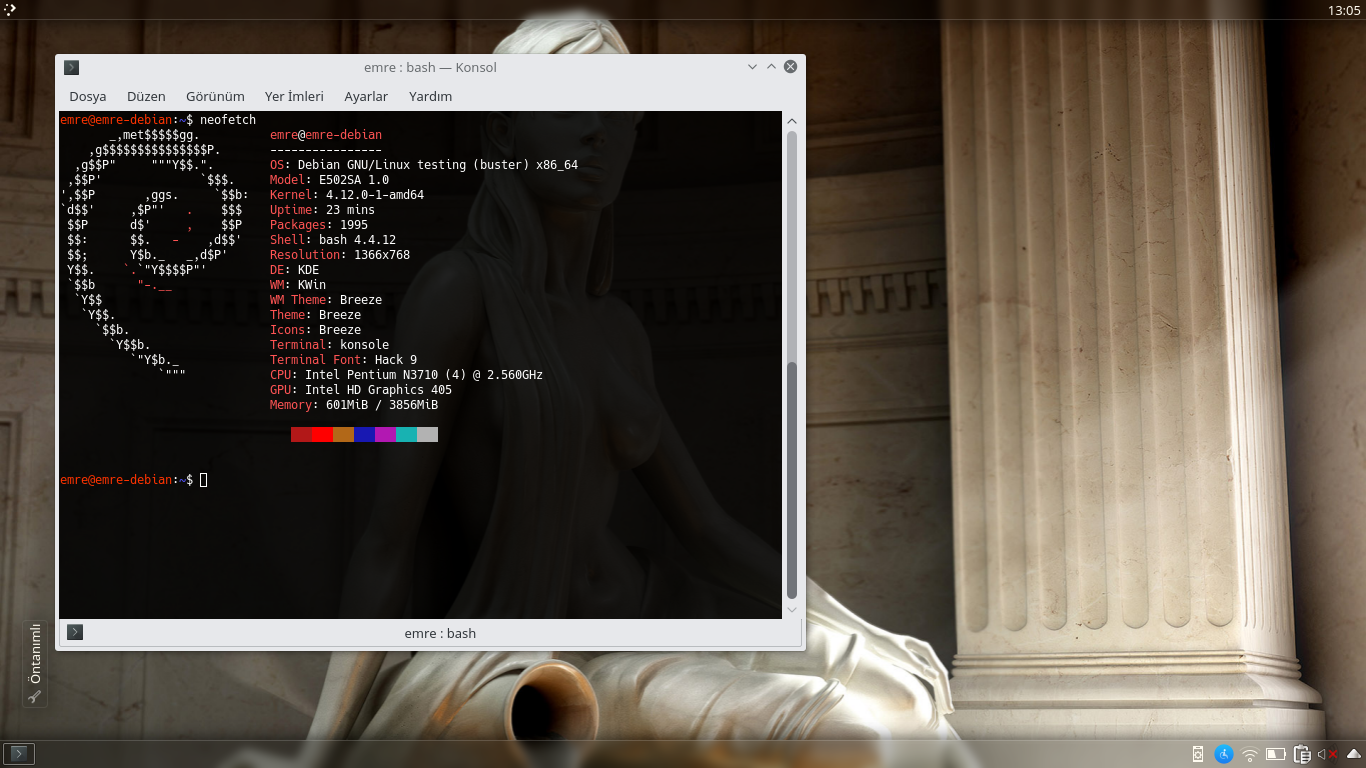Click the terminal cursor at the empty prompt

(204, 480)
